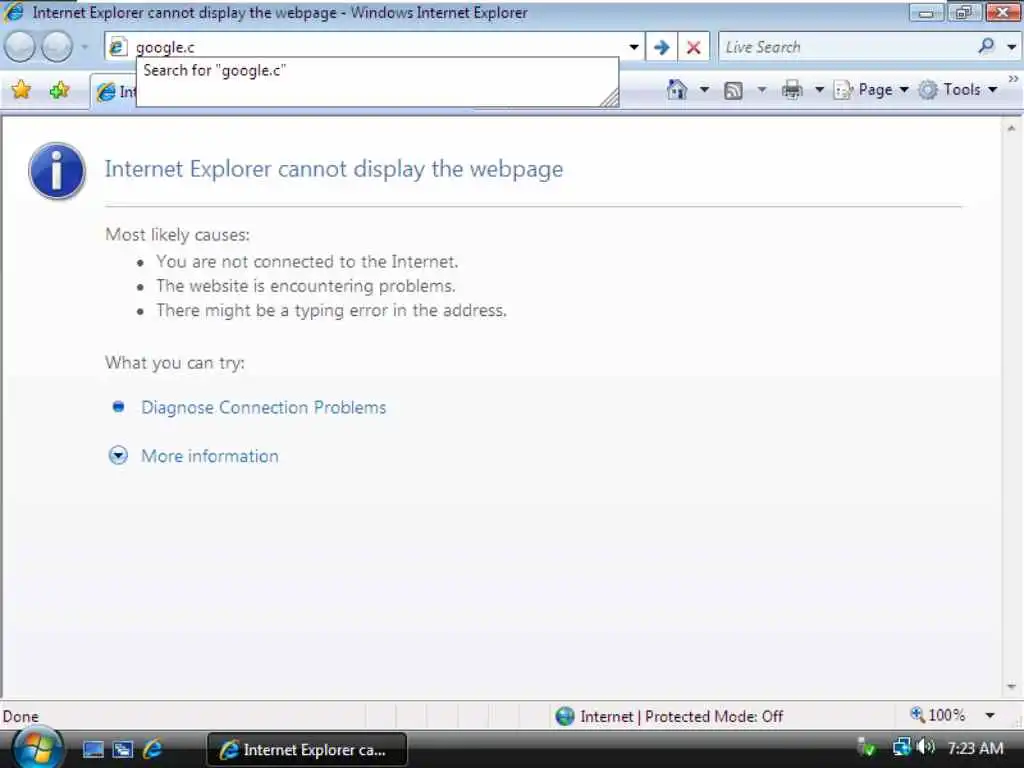Open the Favorites Center star
Image resolution: width=1024 pixels, height=768 pixels.
tap(21, 90)
